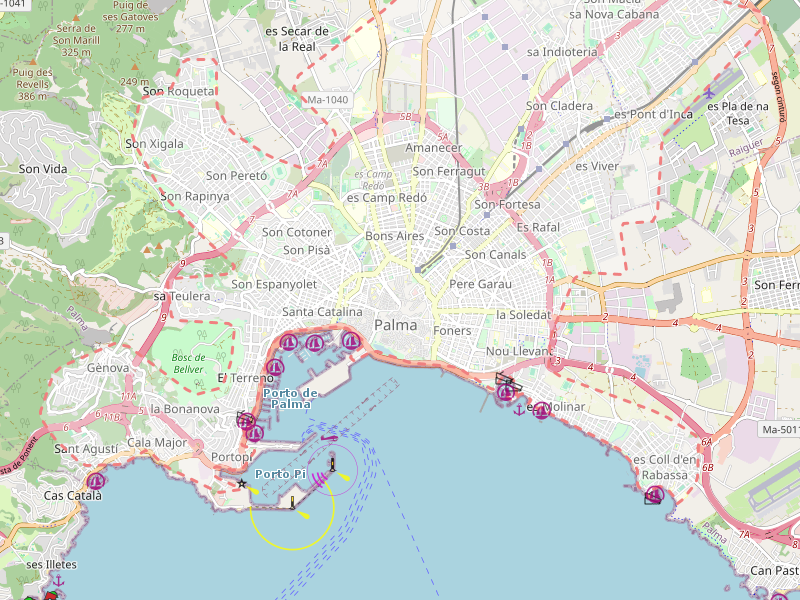Click the Son Vida place label

pyautogui.click(x=43, y=169)
